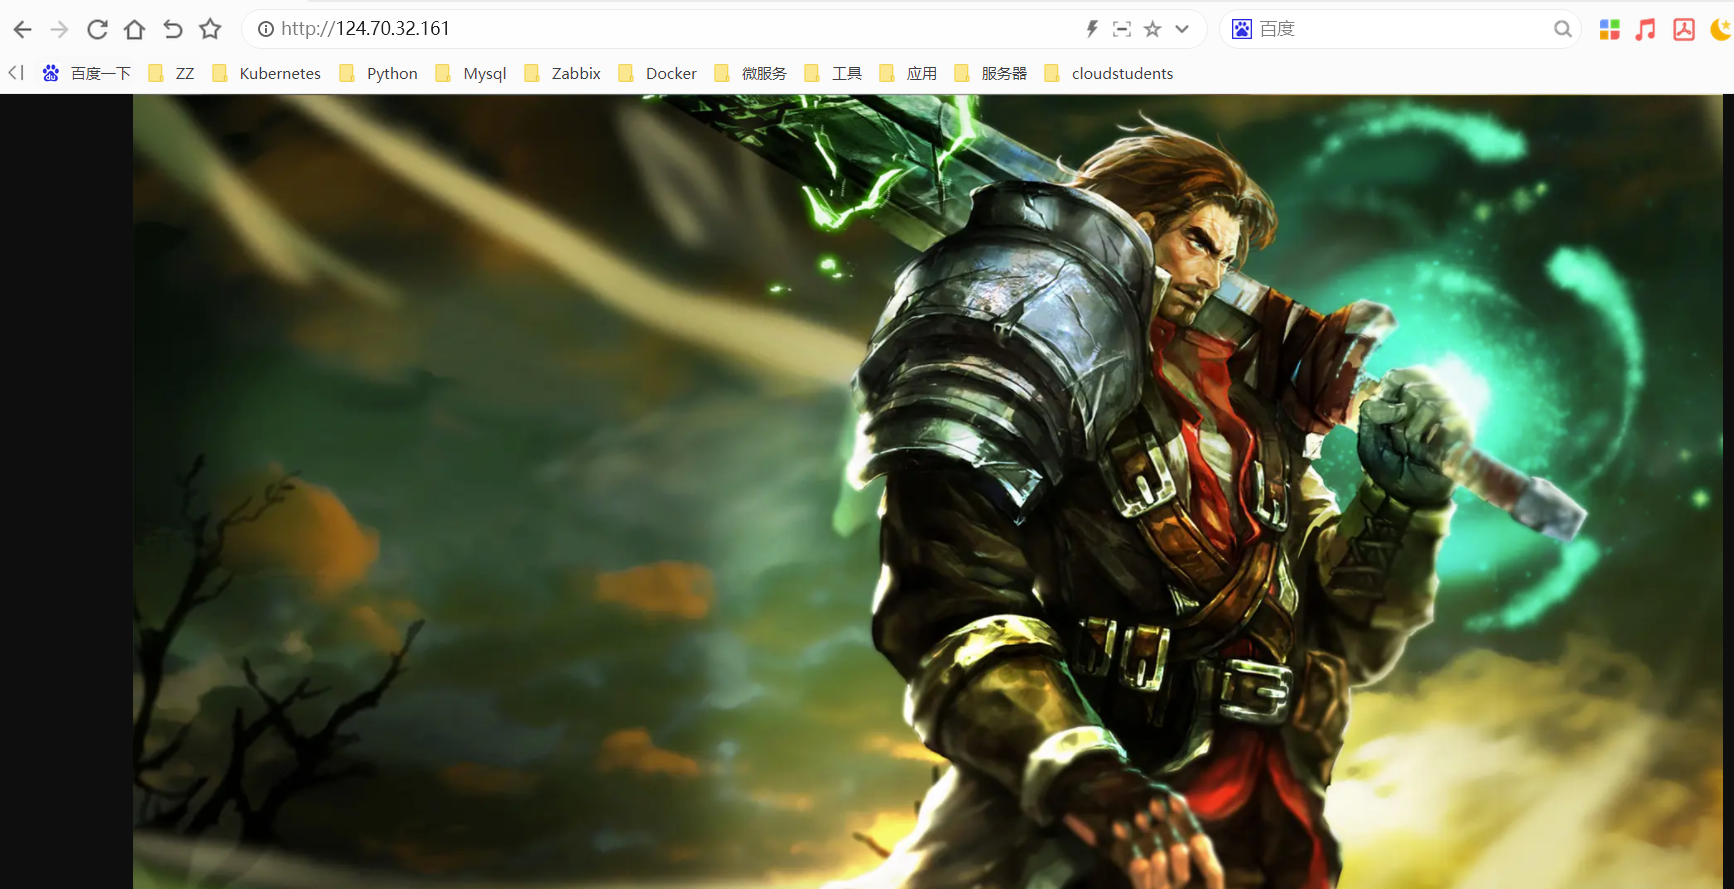Collapse the bookmarks bar side arrow
The width and height of the screenshot is (1734, 889).
[16, 72]
